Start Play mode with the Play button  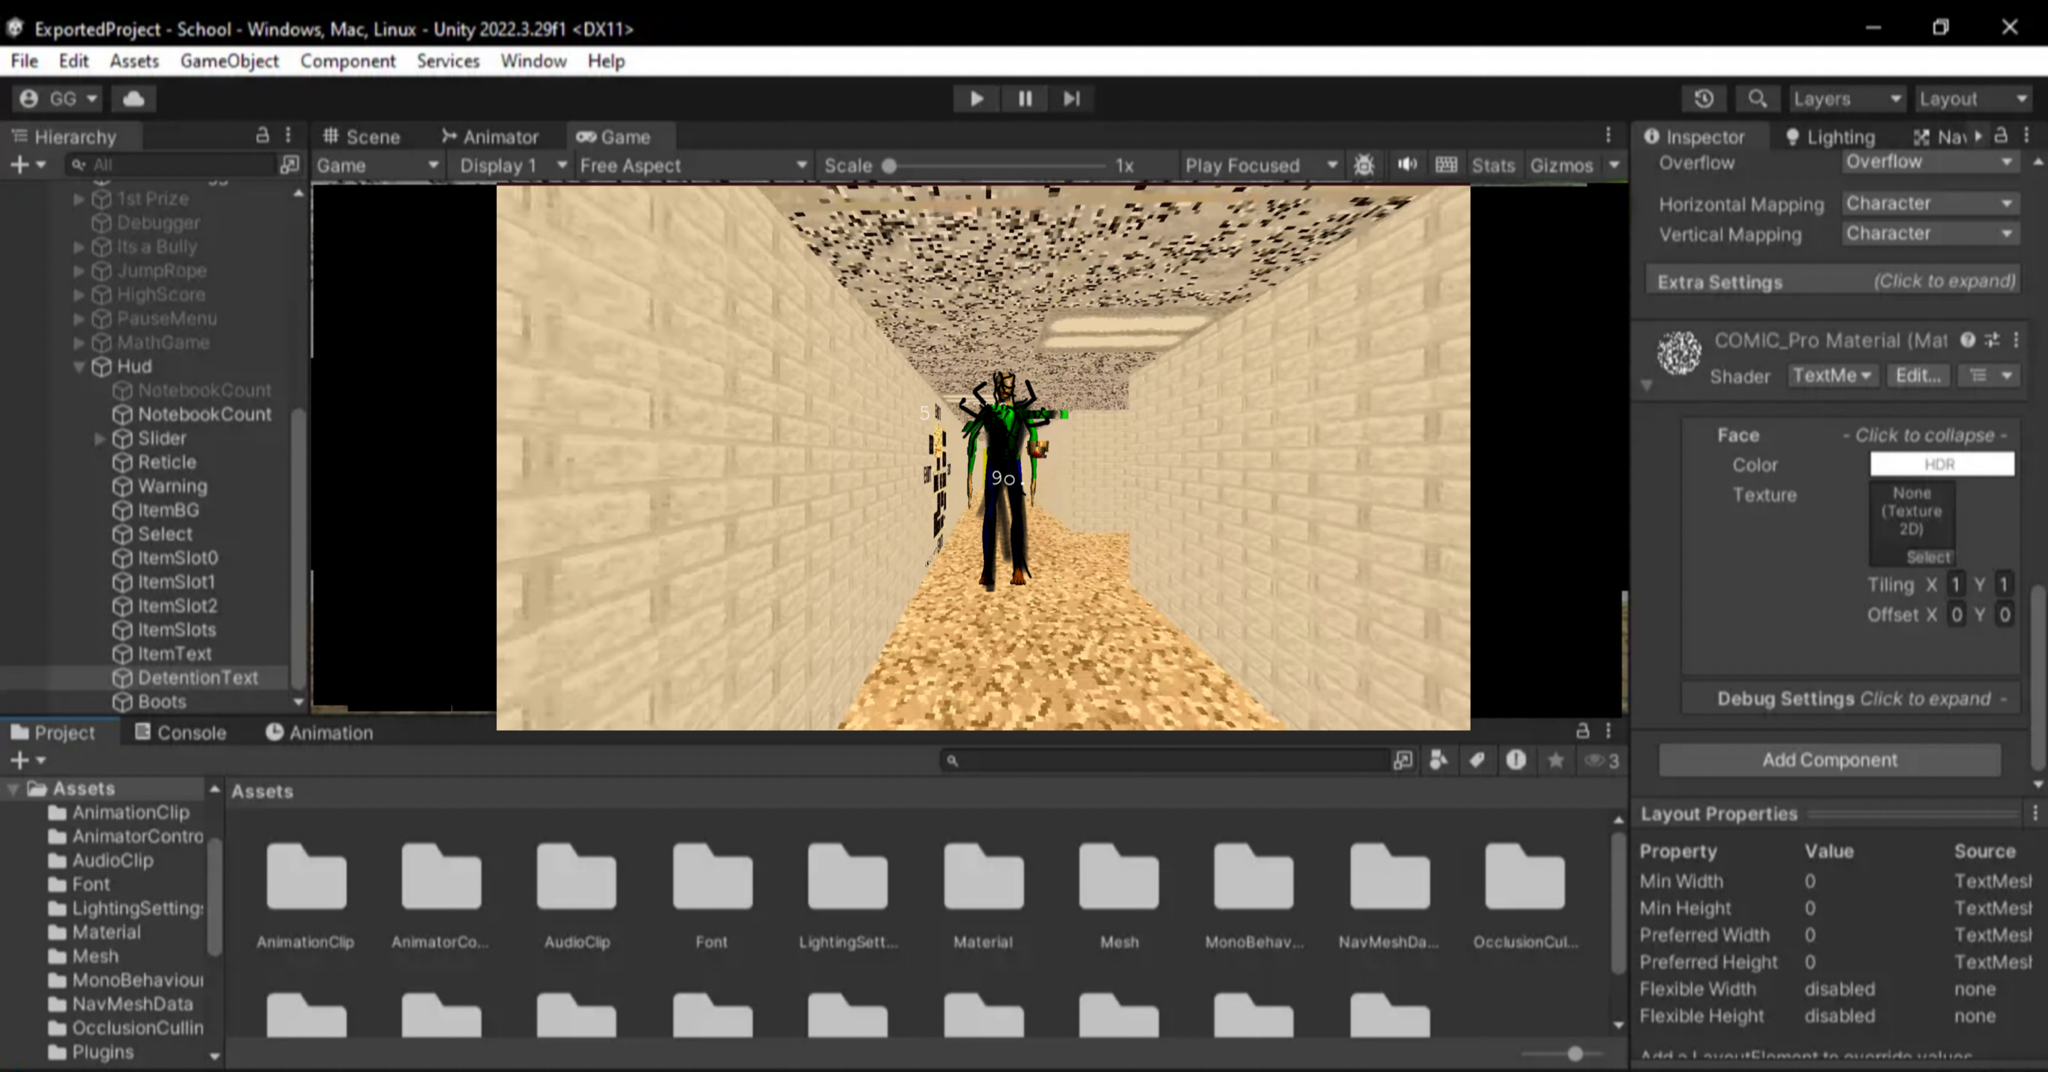tap(976, 99)
